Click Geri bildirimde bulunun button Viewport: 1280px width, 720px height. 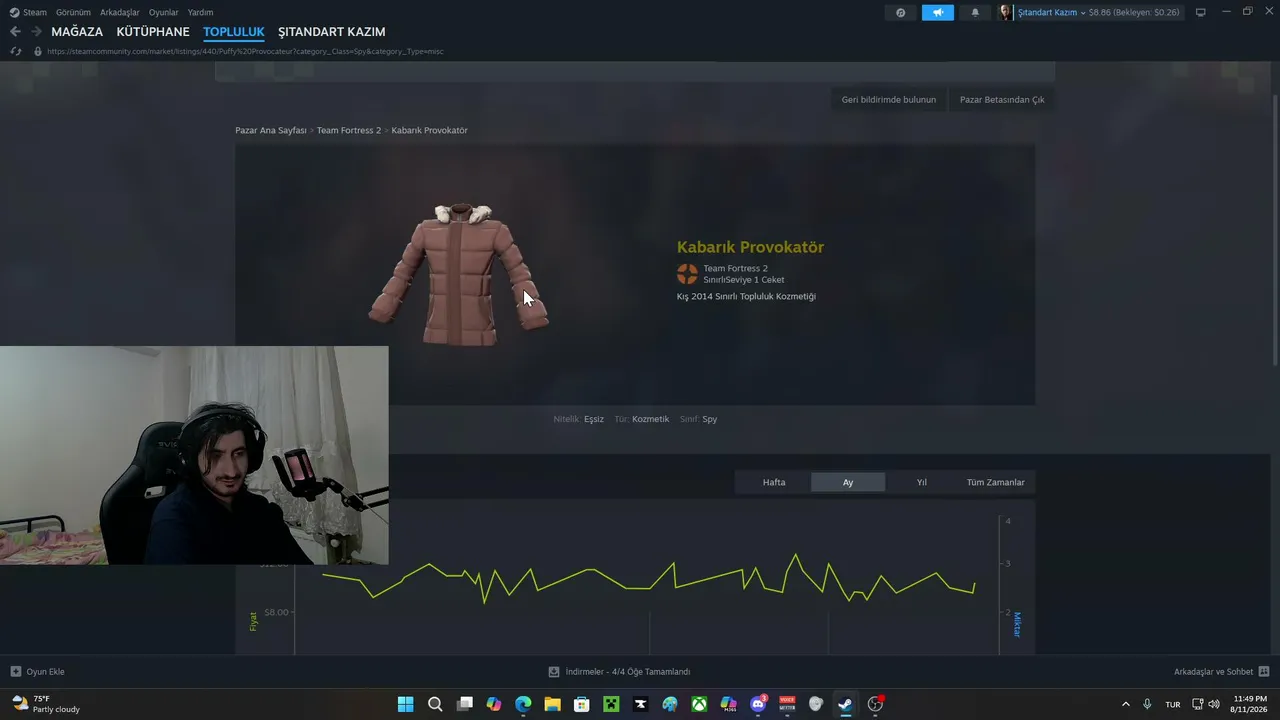coord(889,100)
